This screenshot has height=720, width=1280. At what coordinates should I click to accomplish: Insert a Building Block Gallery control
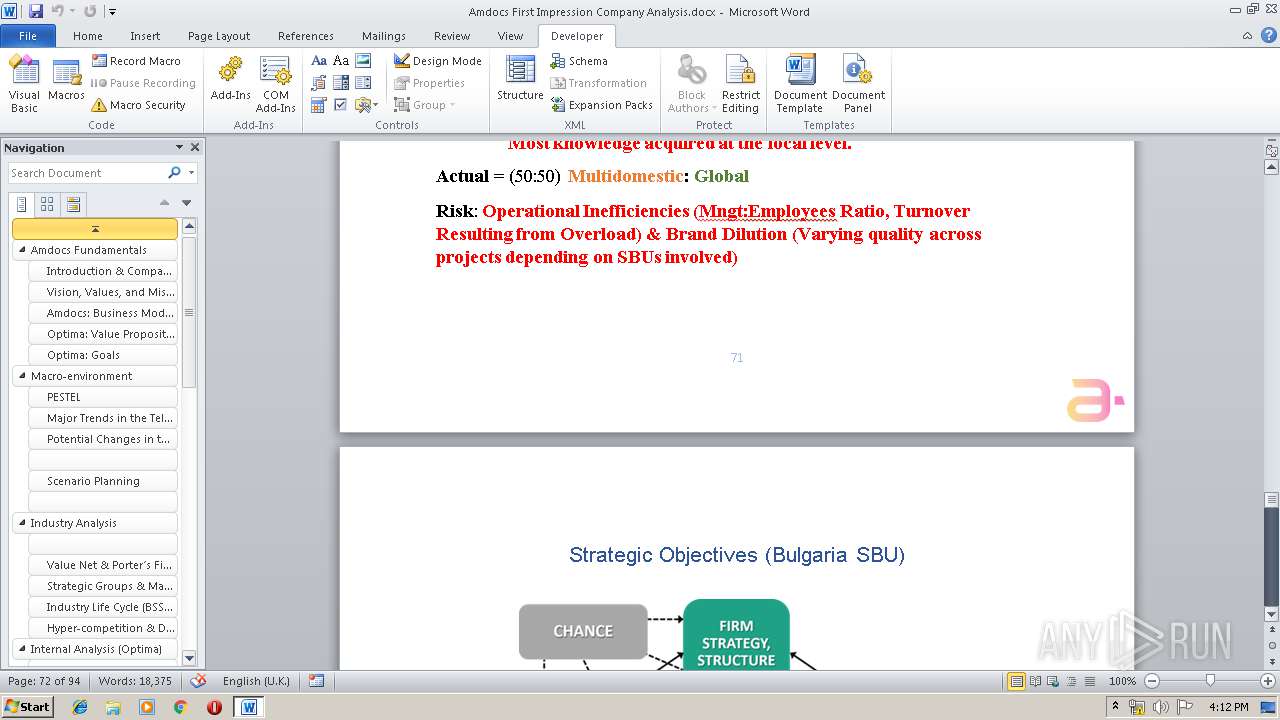(x=319, y=83)
